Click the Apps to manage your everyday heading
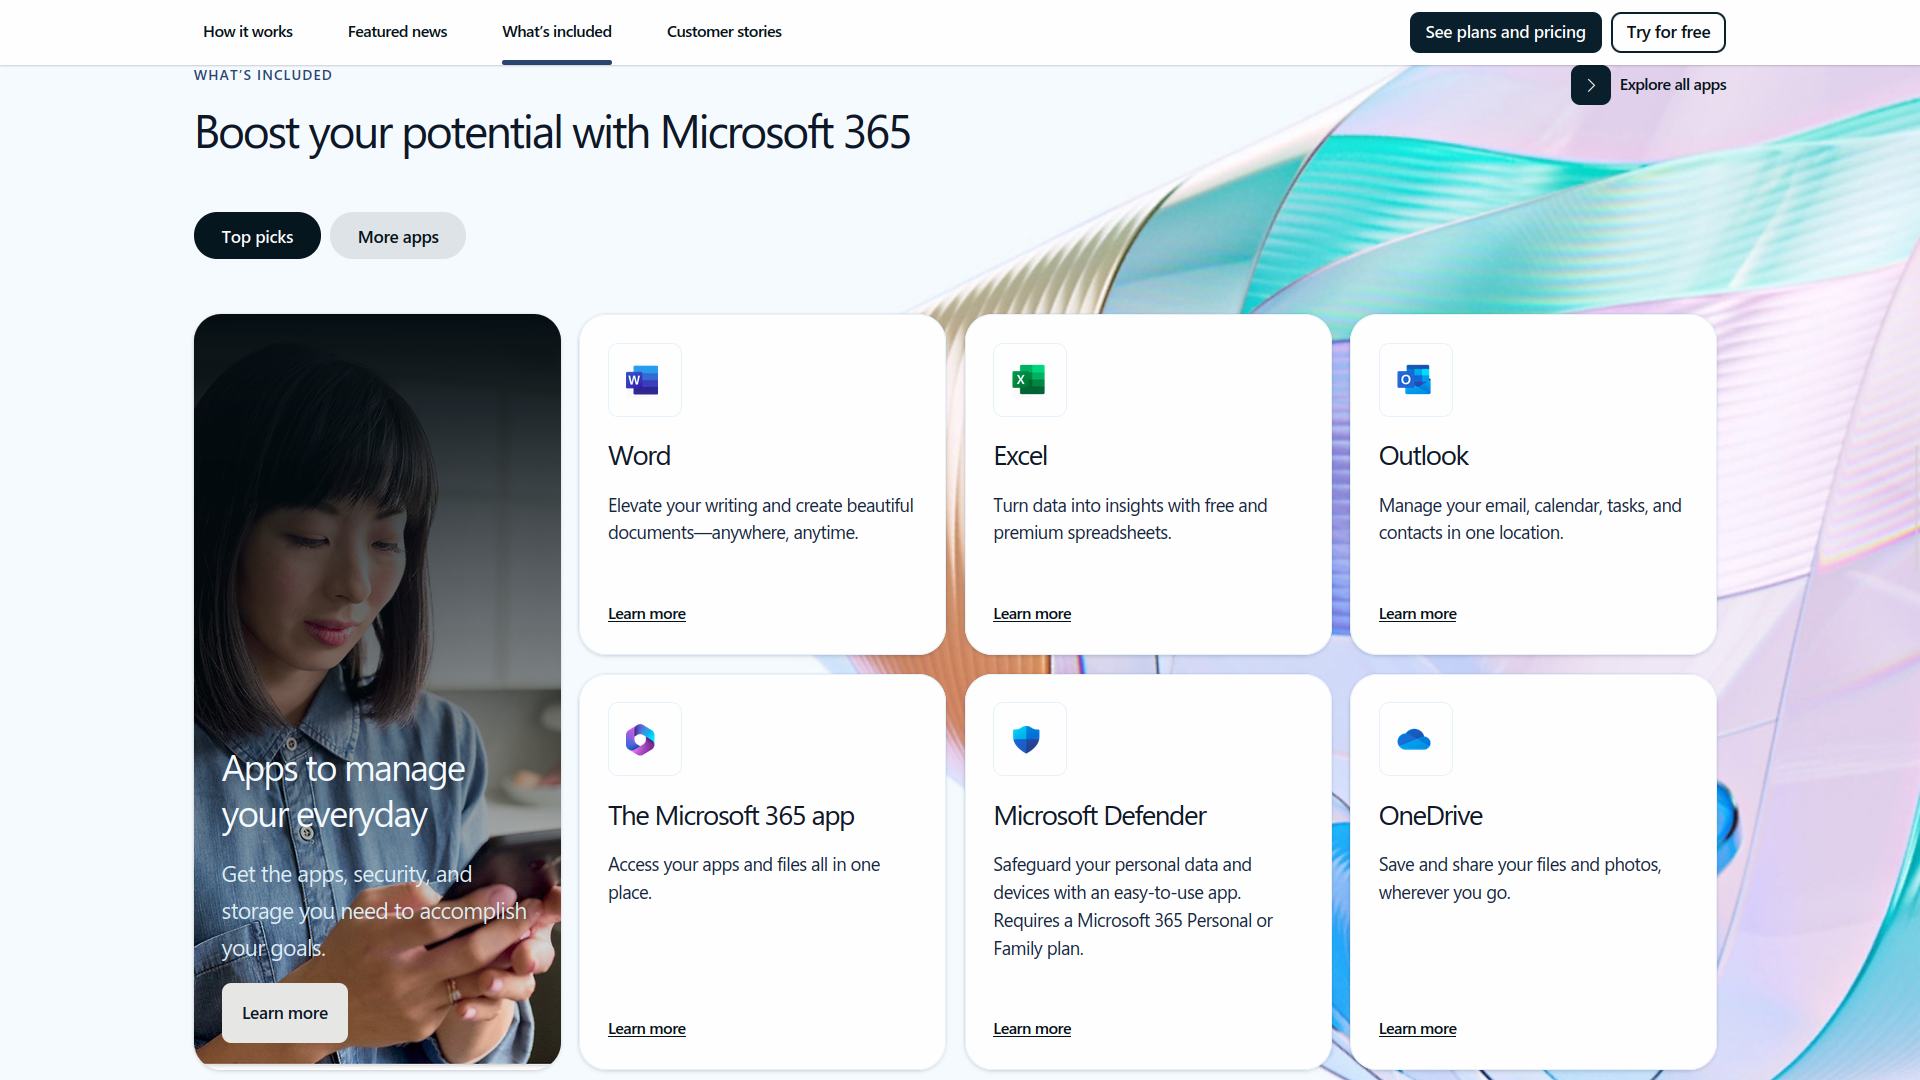 [x=343, y=792]
